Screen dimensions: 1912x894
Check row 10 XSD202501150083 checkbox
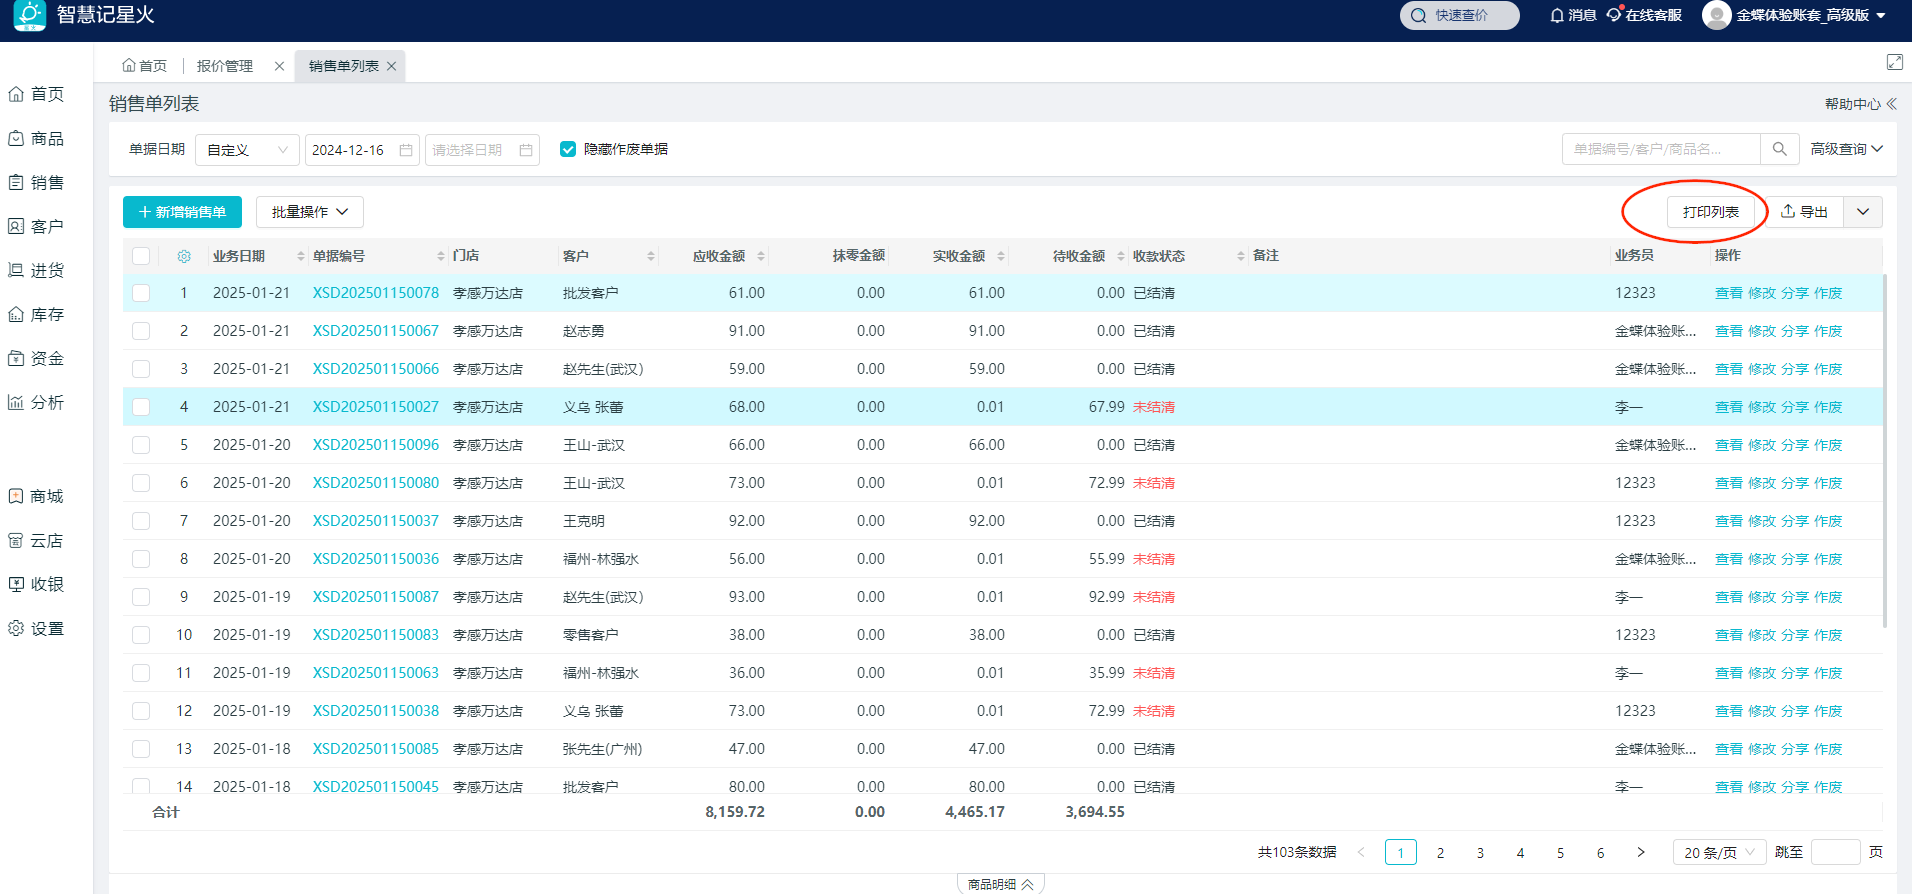click(141, 635)
